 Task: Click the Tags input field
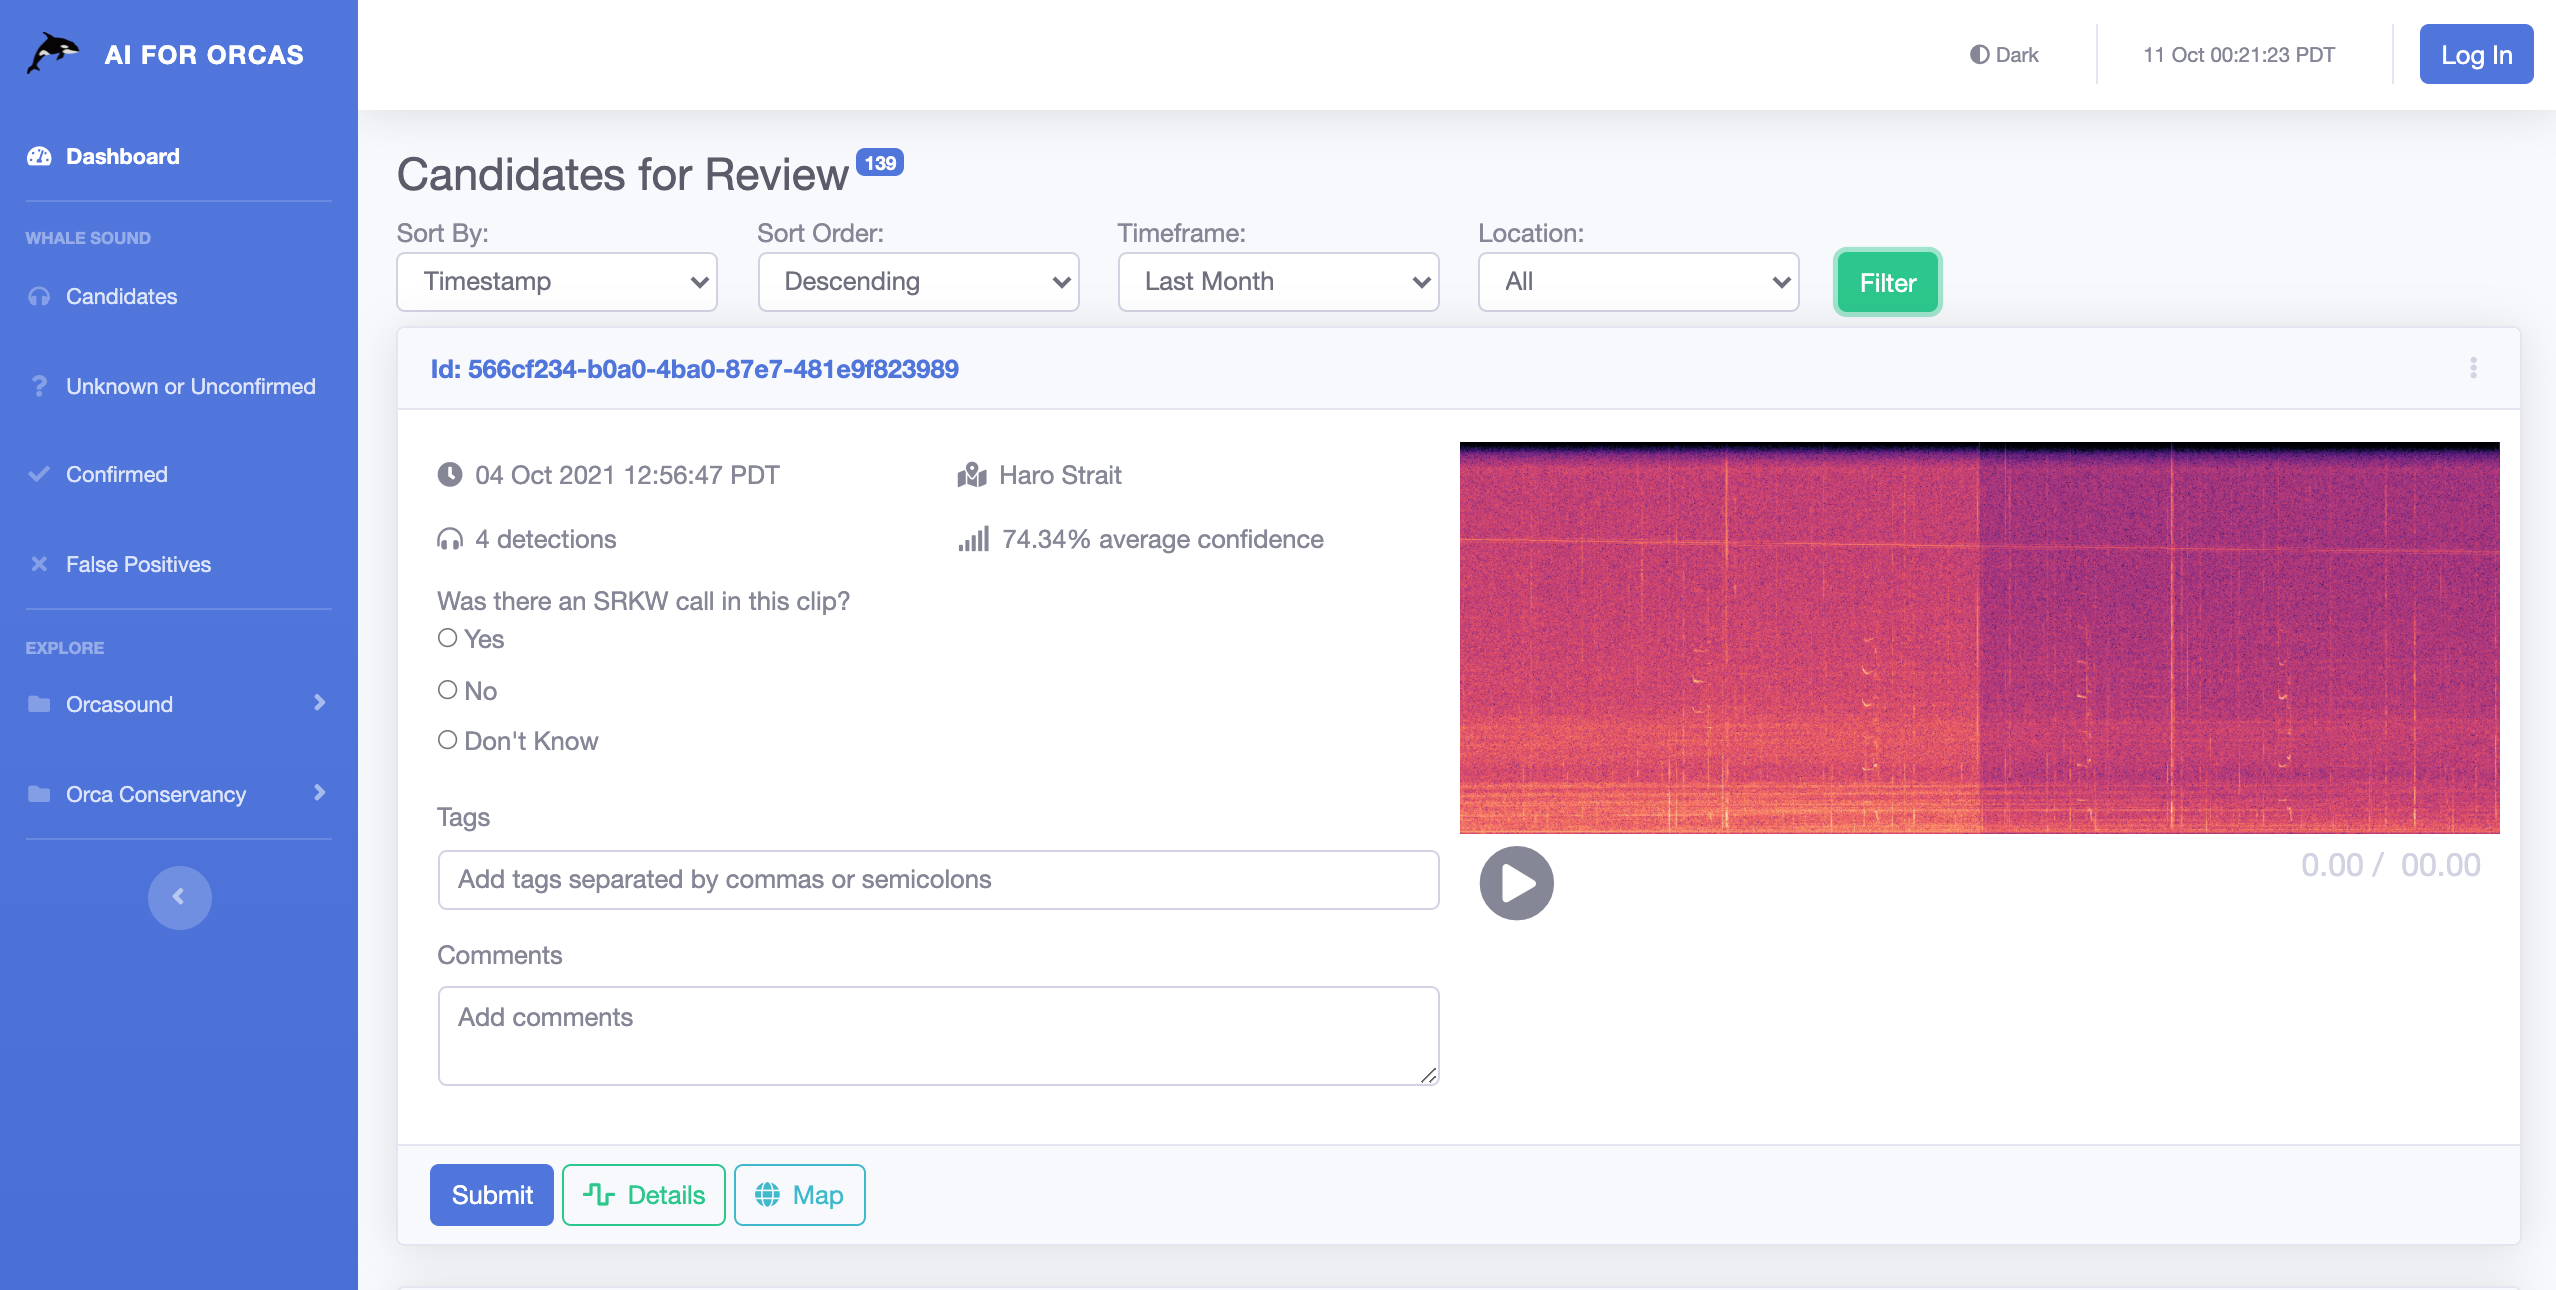coord(938,877)
